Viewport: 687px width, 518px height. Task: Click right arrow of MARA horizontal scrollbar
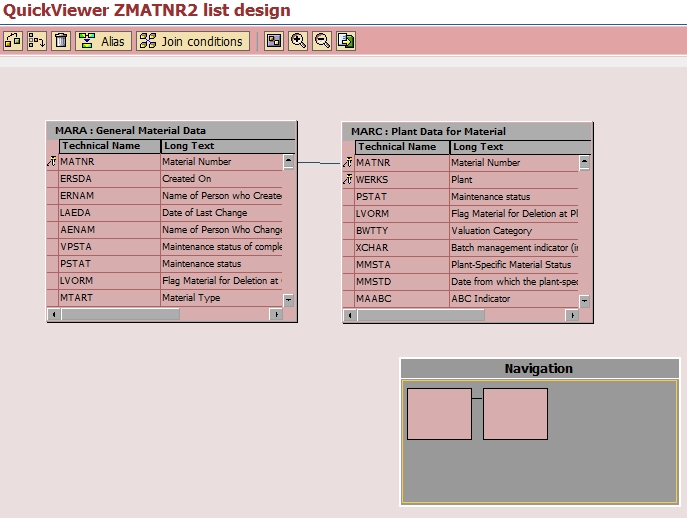[x=276, y=314]
